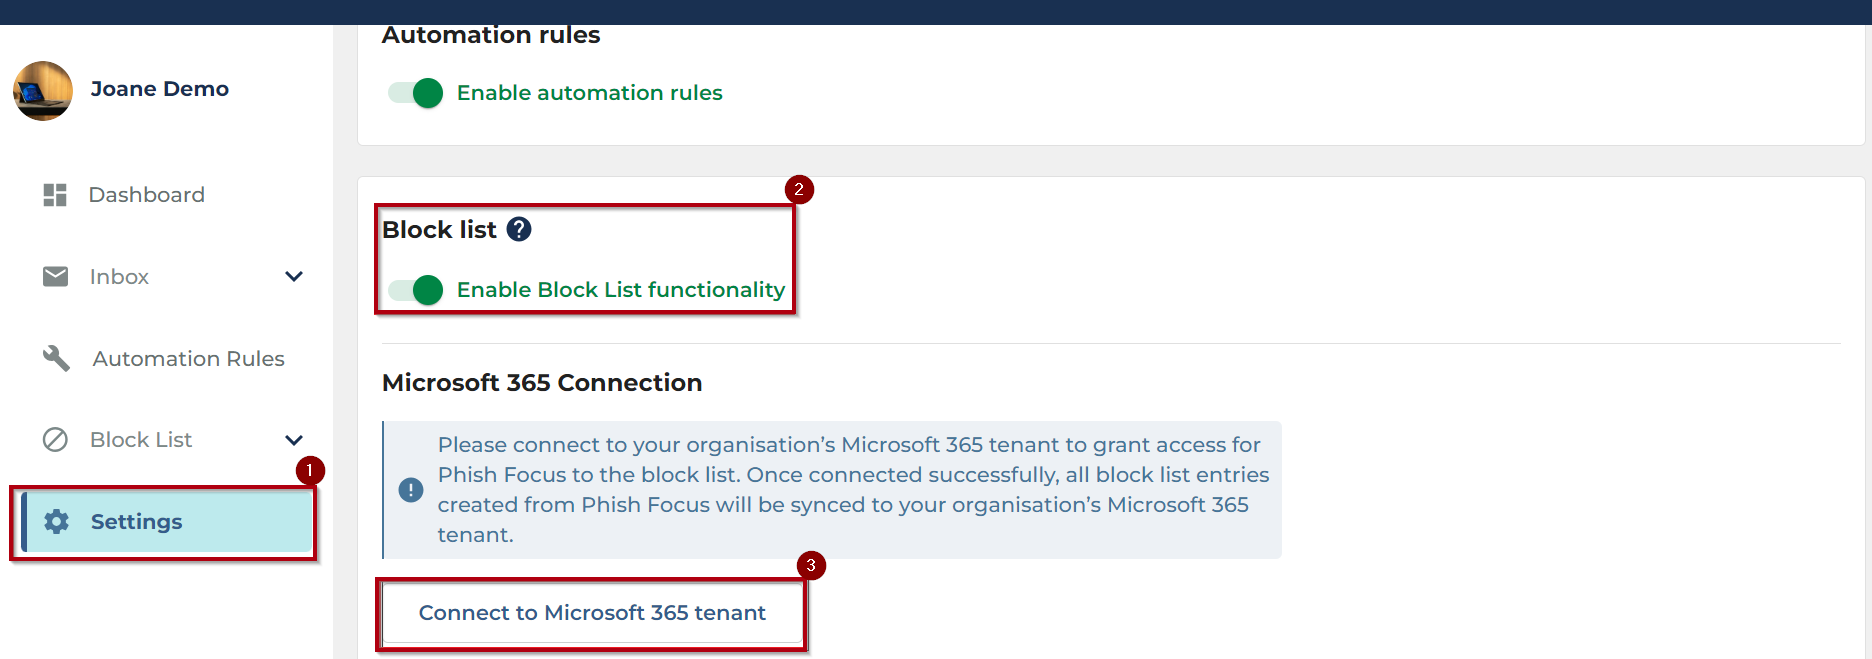
Task: Toggle Enable automation rules switch
Action: (x=416, y=93)
